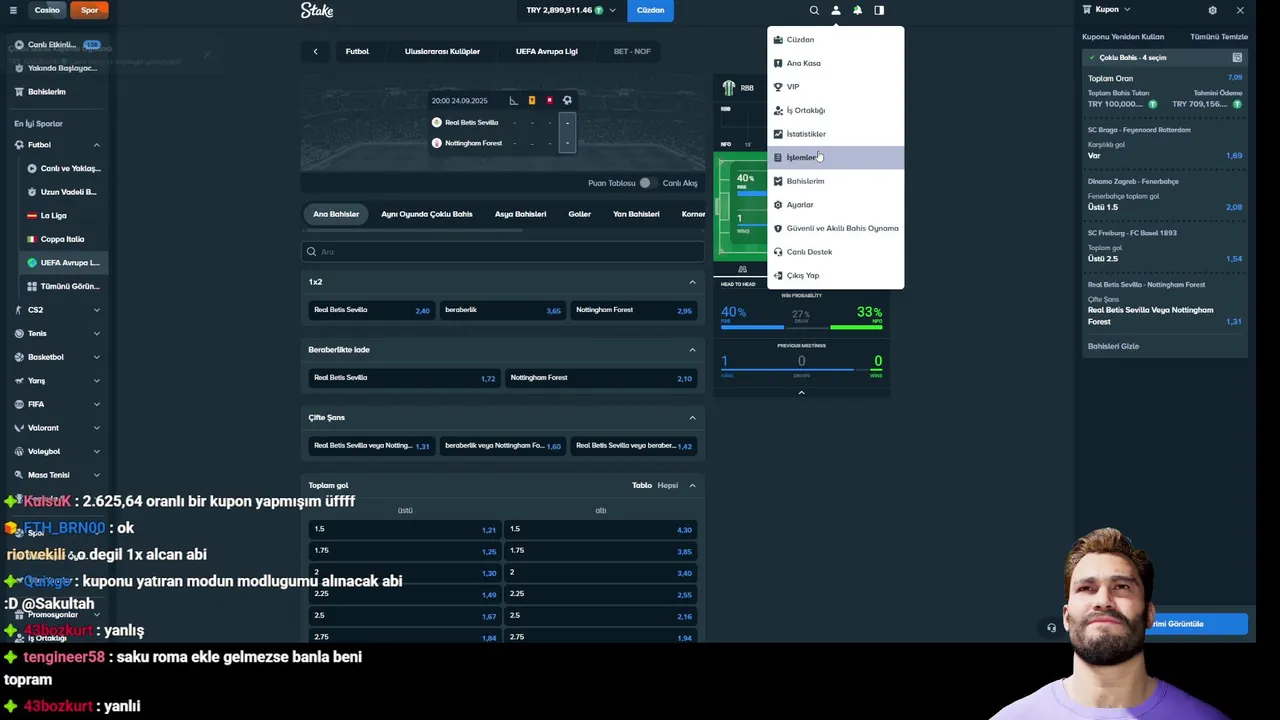
Task: Open the search magnifier in the top bar
Action: pyautogui.click(x=814, y=10)
